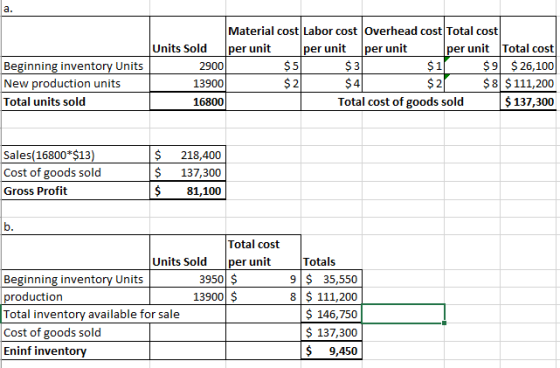Select the gross profit value 81,100
The height and width of the screenshot is (368, 560).
coord(188,190)
